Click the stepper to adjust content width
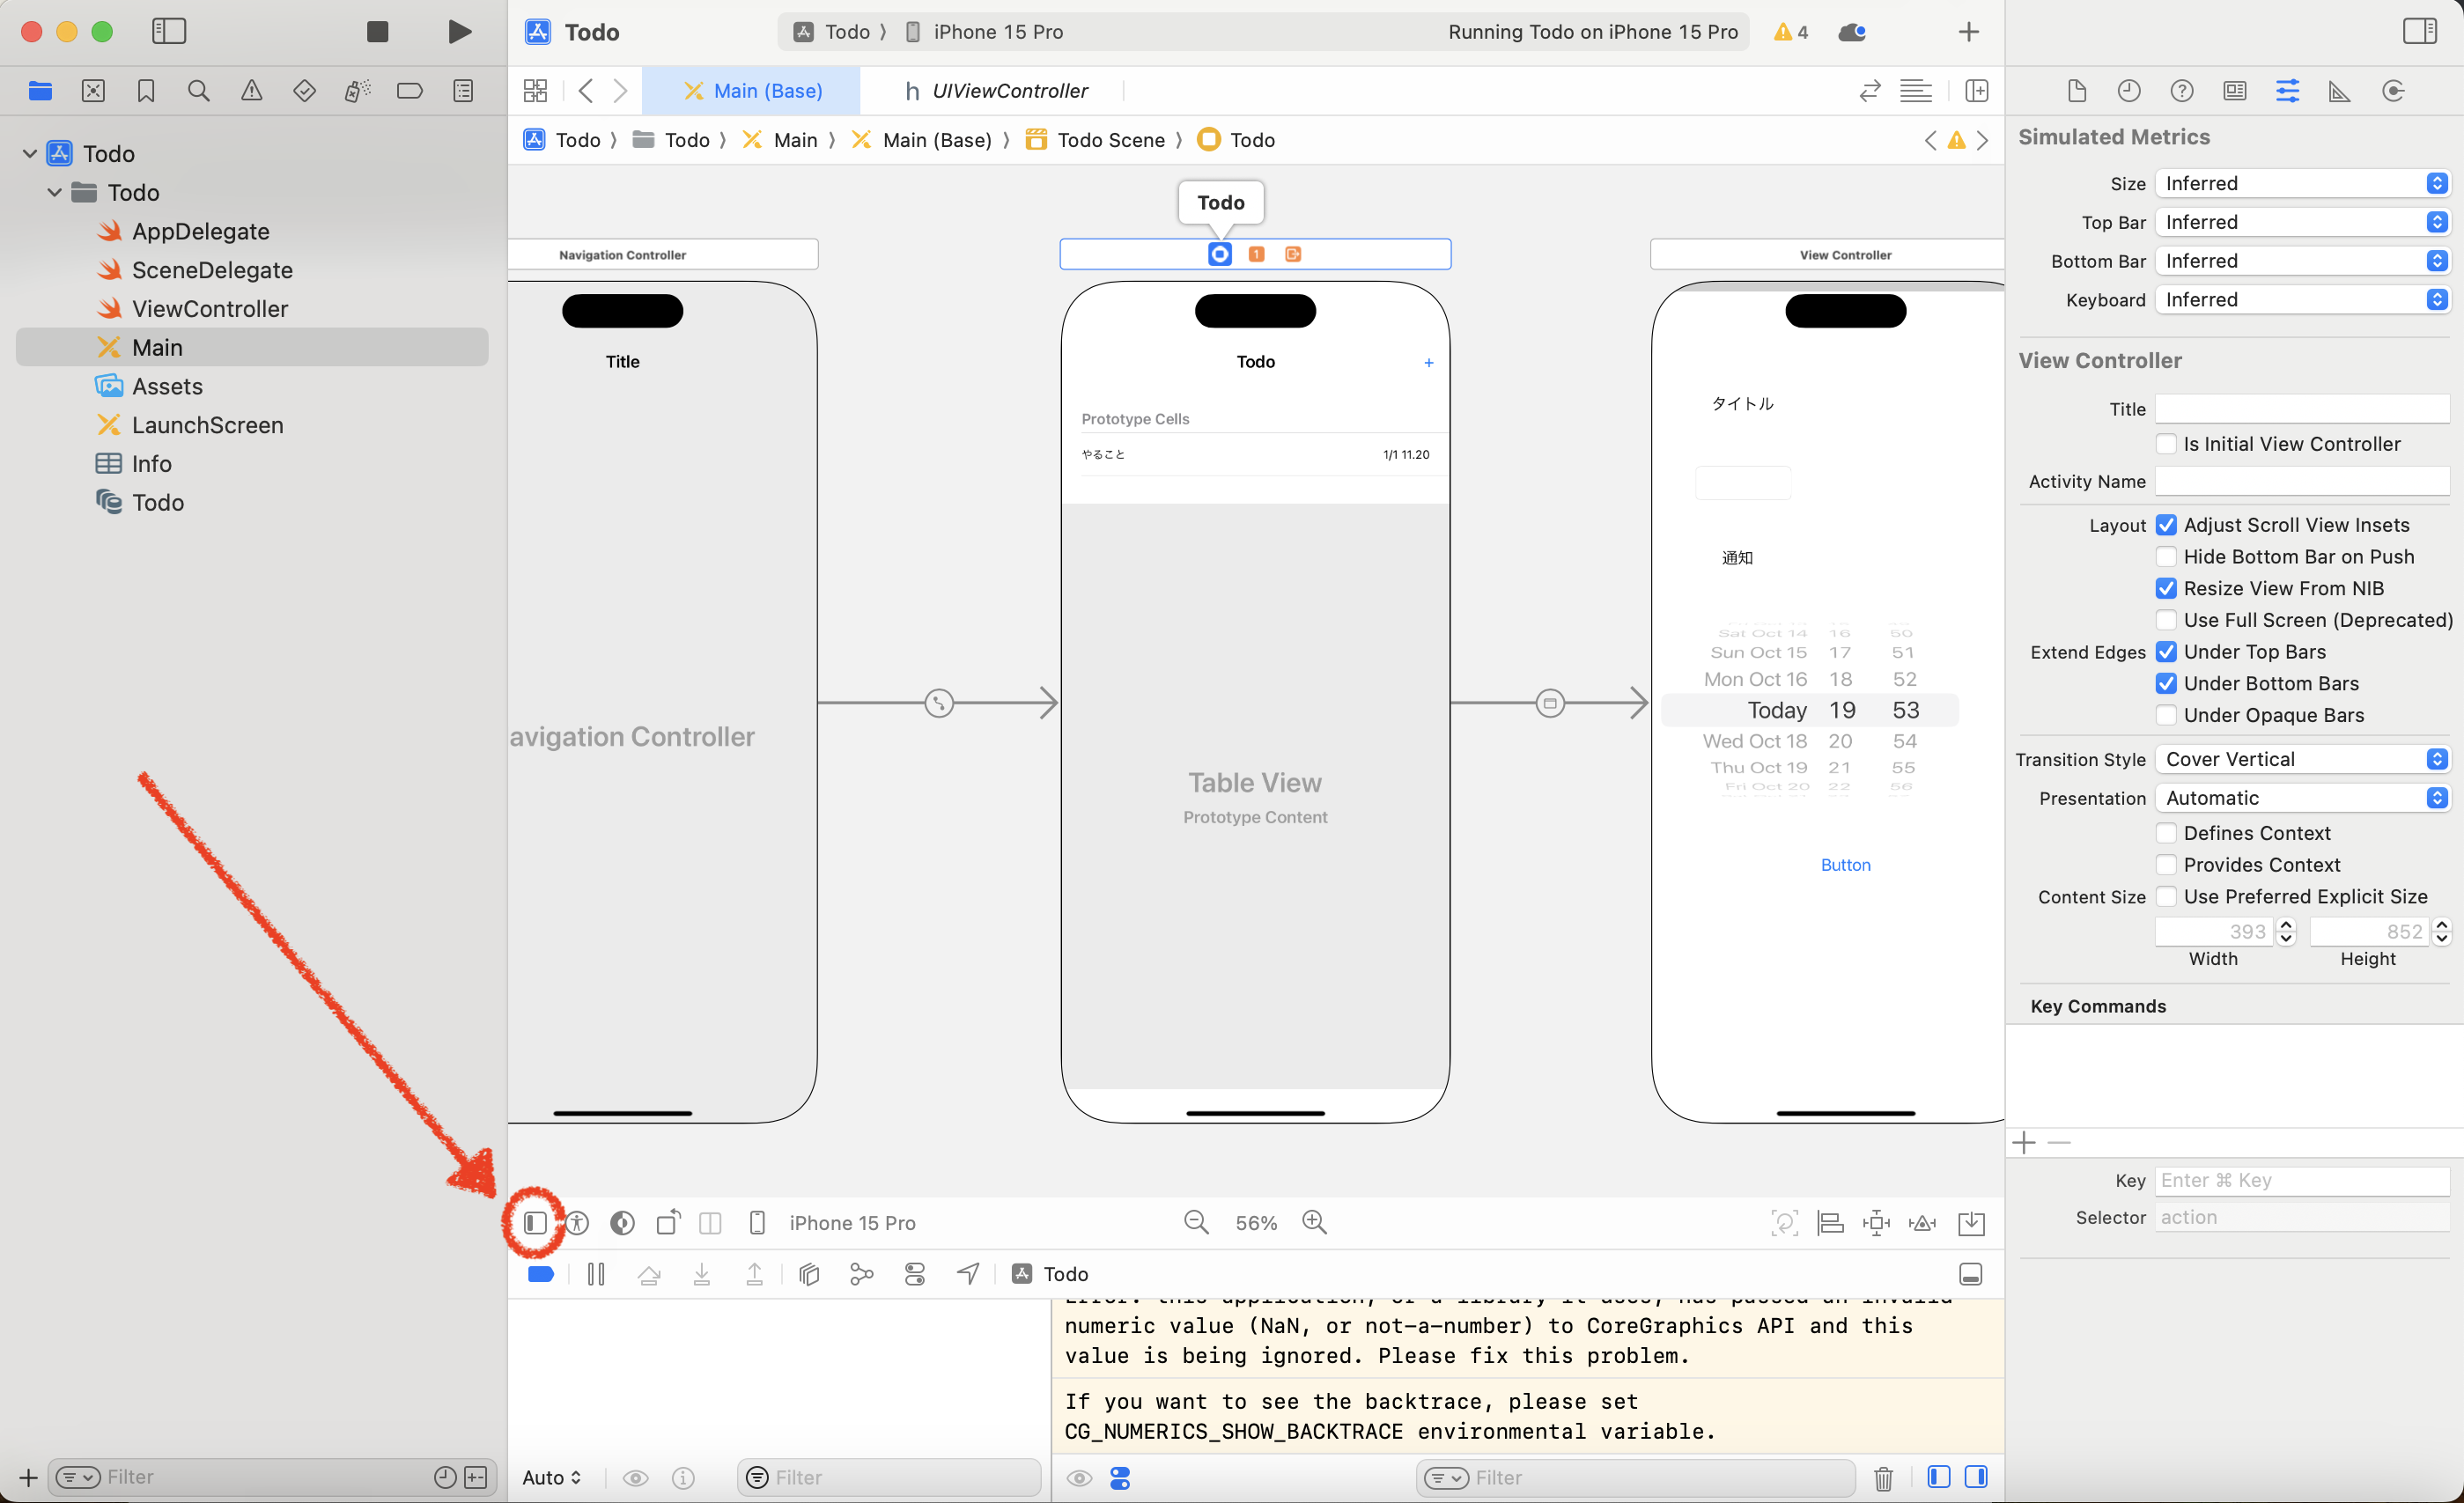The height and width of the screenshot is (1503, 2464). (2284, 931)
